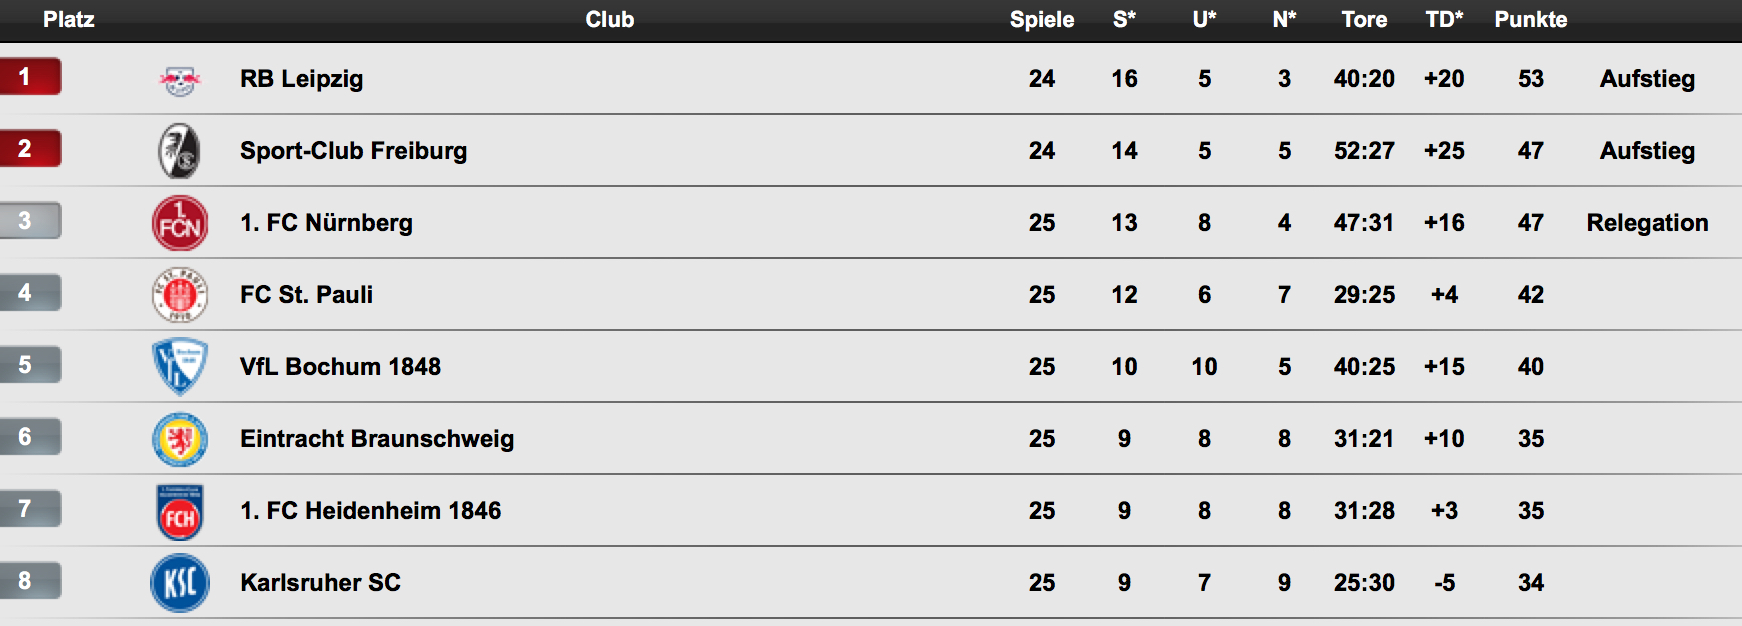
Task: Select the Eintracht Braunschweig lion emblem
Action: (x=180, y=439)
